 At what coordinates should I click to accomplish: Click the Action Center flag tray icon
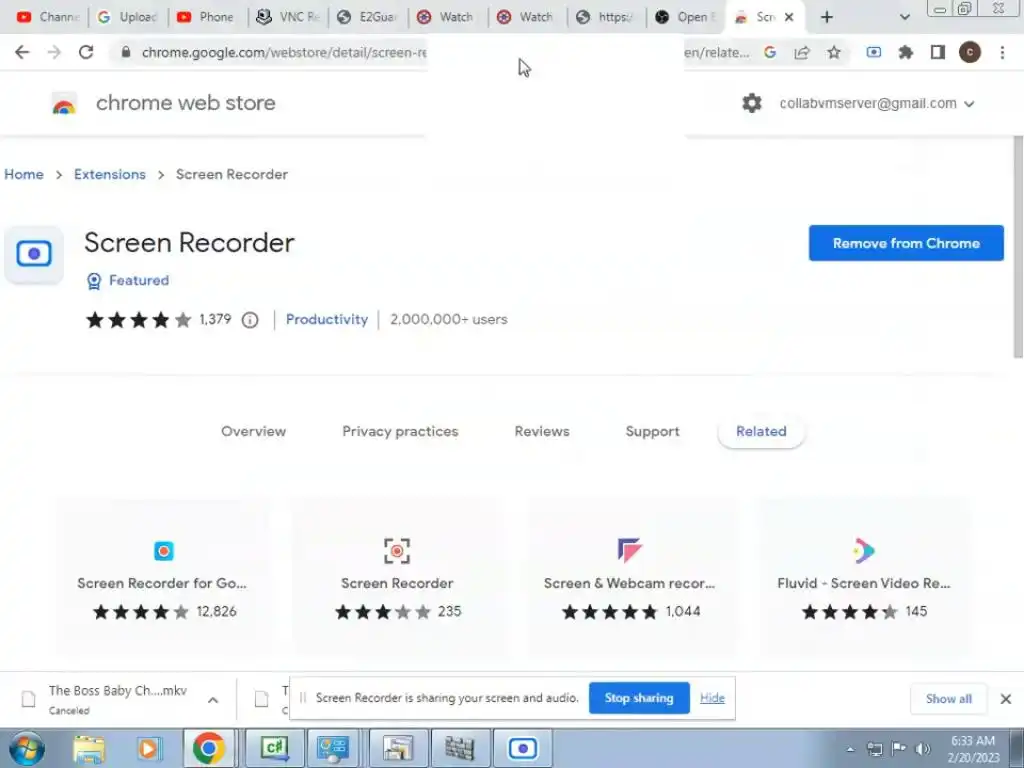899,748
